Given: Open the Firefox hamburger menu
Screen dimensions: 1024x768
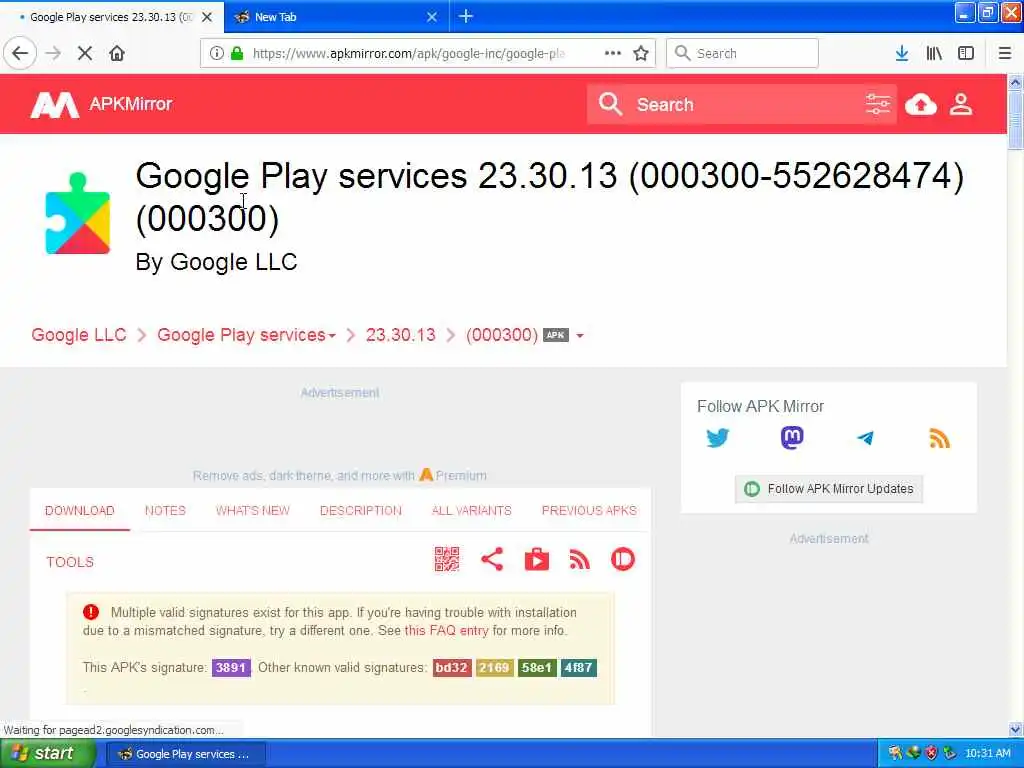Looking at the screenshot, I should pyautogui.click(x=1005, y=54).
